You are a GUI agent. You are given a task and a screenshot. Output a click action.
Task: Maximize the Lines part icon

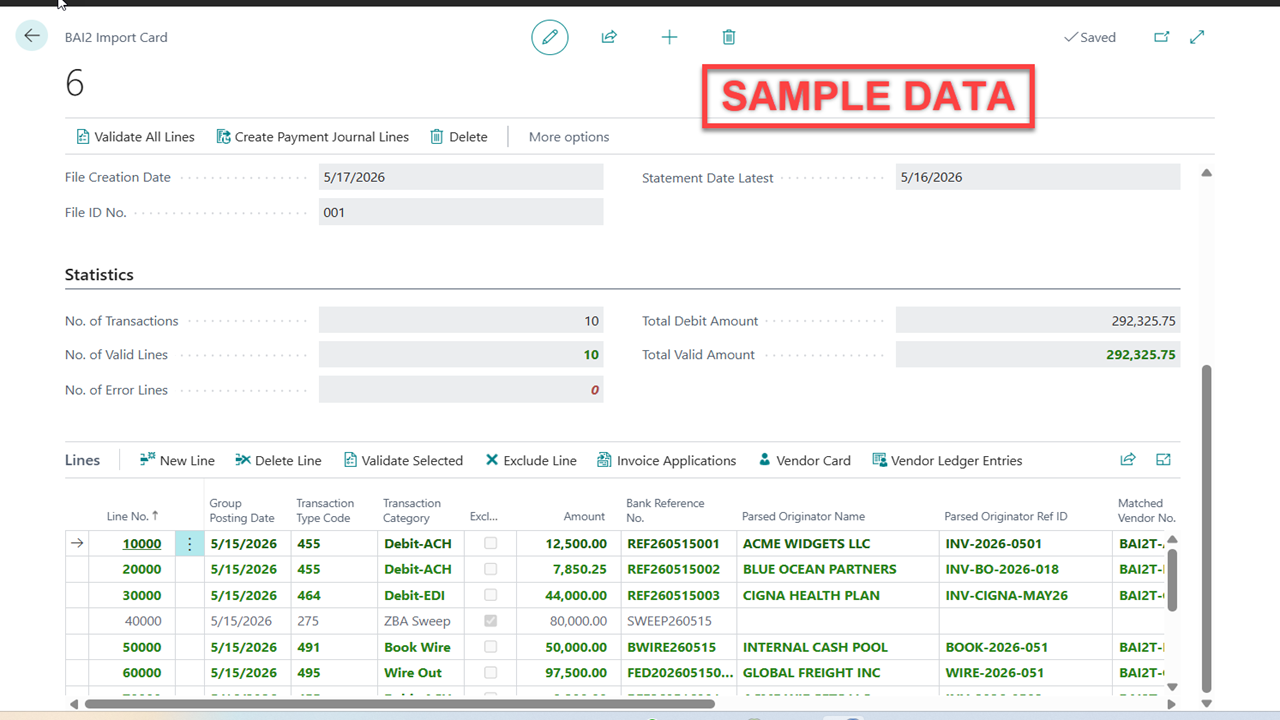point(1163,460)
